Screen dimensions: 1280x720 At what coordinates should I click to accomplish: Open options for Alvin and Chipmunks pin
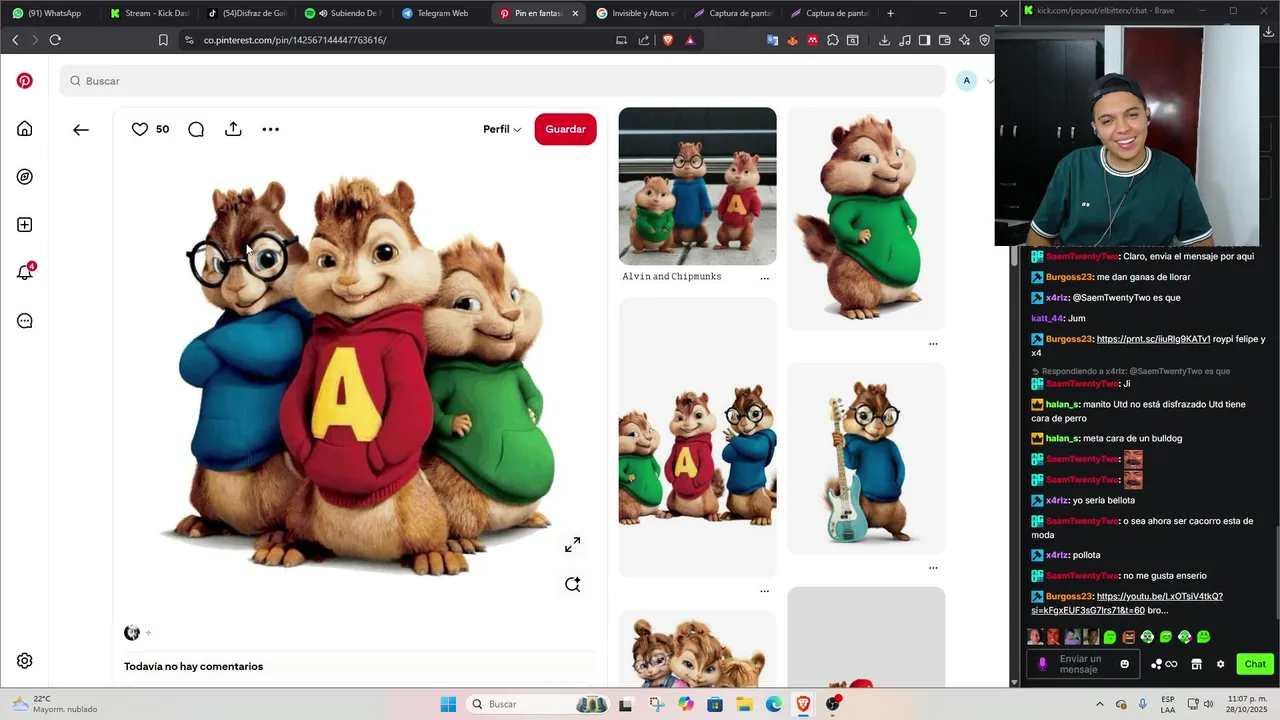pyautogui.click(x=764, y=278)
